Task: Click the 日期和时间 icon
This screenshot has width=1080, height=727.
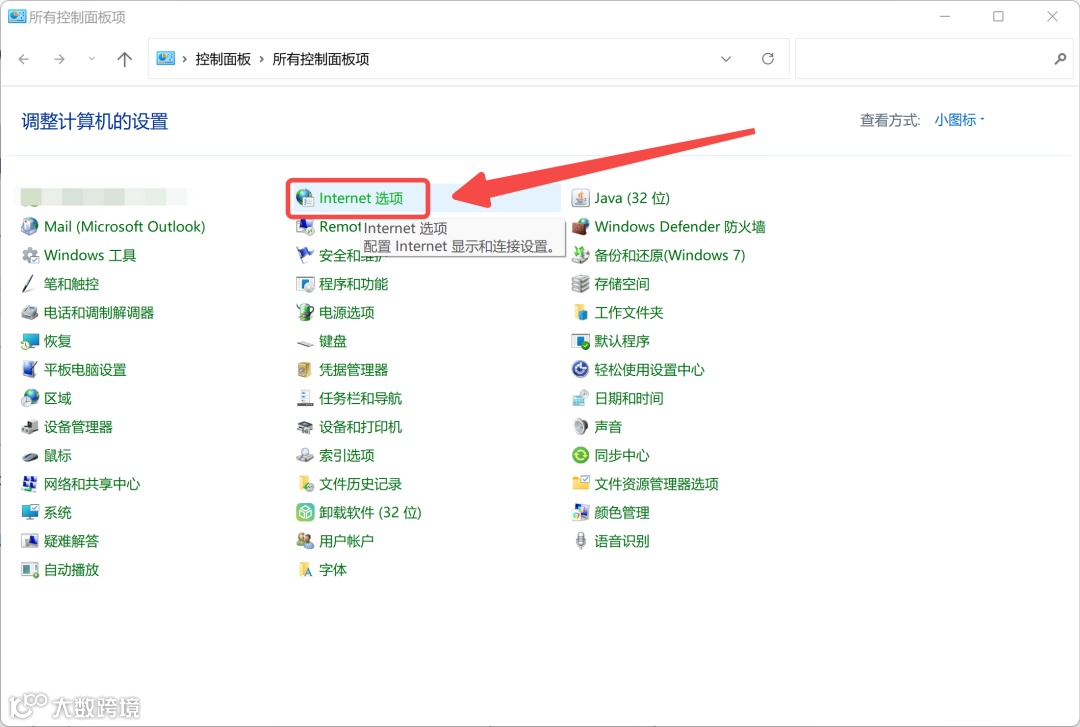Action: (x=580, y=398)
